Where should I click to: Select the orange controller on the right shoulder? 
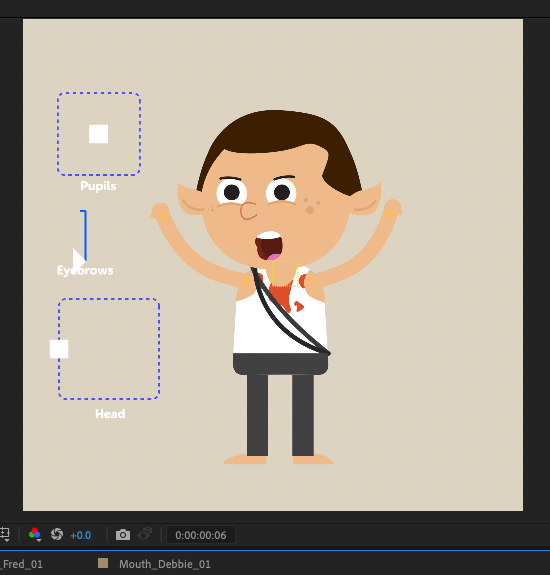click(x=311, y=281)
